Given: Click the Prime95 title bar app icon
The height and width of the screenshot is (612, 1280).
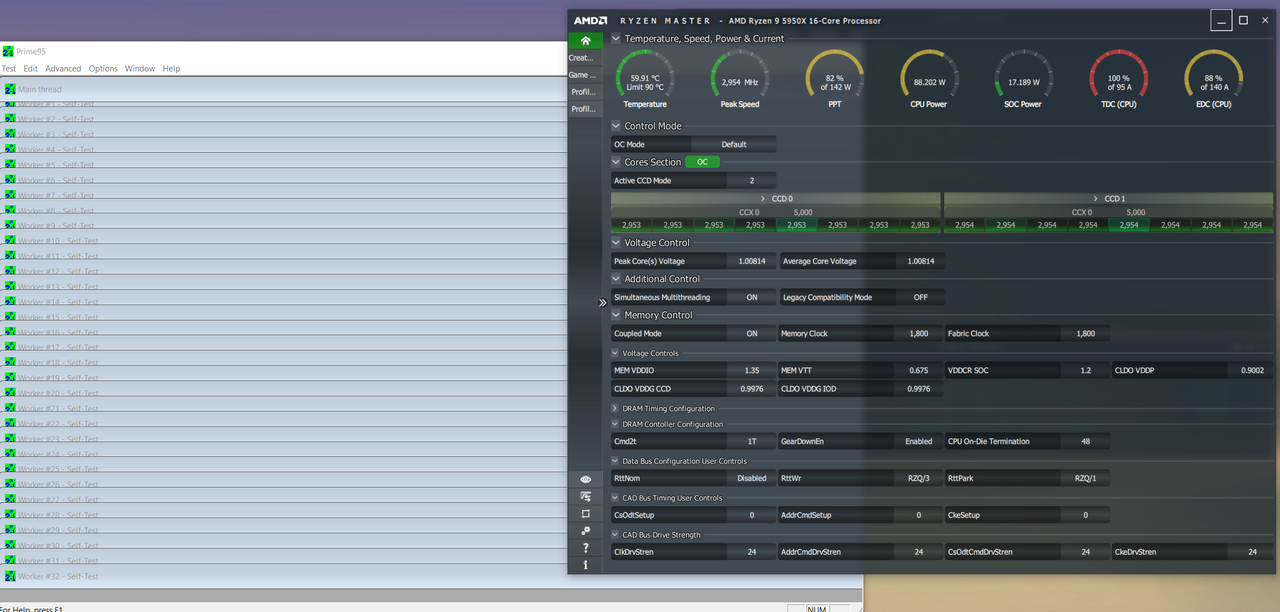Looking at the screenshot, I should [x=8, y=51].
